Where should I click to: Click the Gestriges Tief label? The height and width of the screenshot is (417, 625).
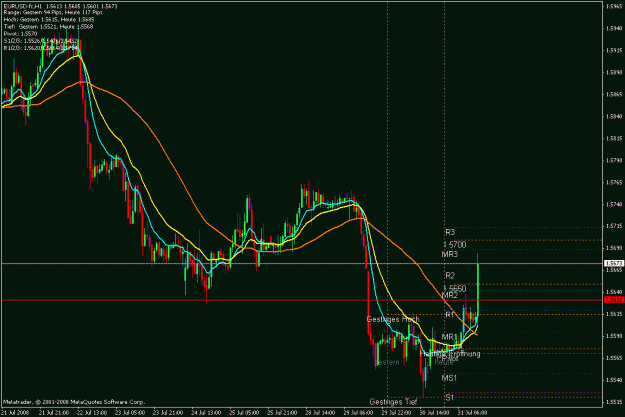(x=393, y=401)
